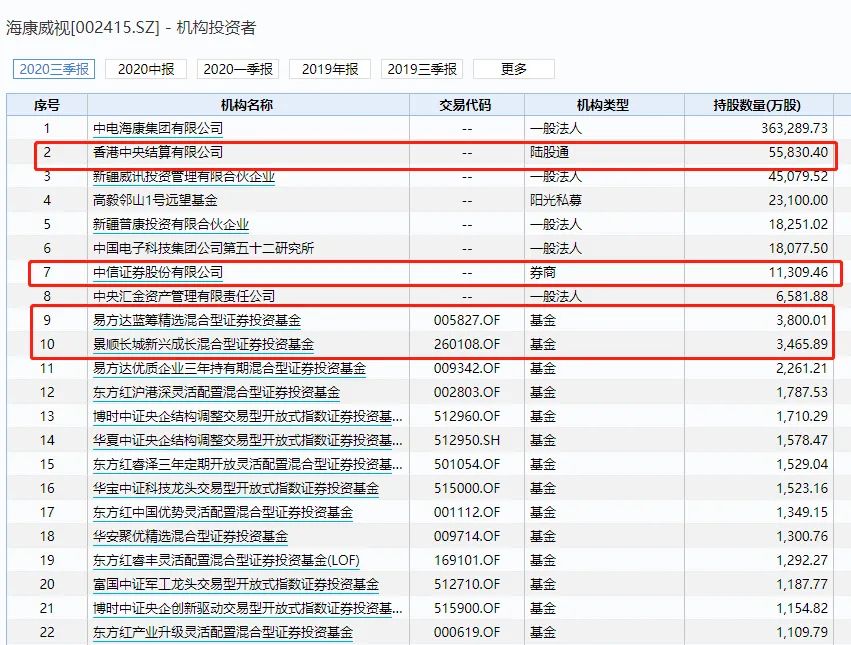Open 易方达优质企业三年持有期混合型证券投资基金 link

tap(229, 368)
